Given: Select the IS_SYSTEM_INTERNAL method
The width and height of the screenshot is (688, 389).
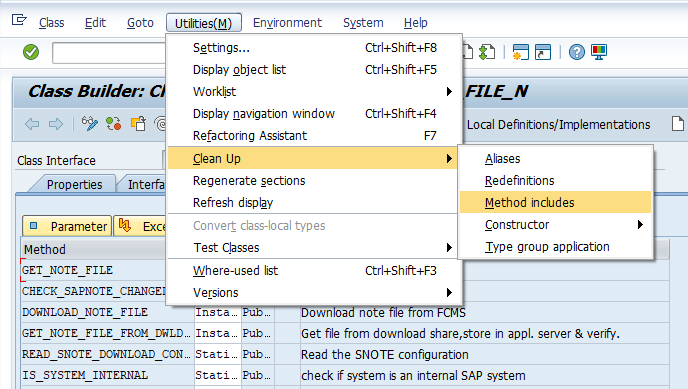Looking at the screenshot, I should [x=107, y=375].
